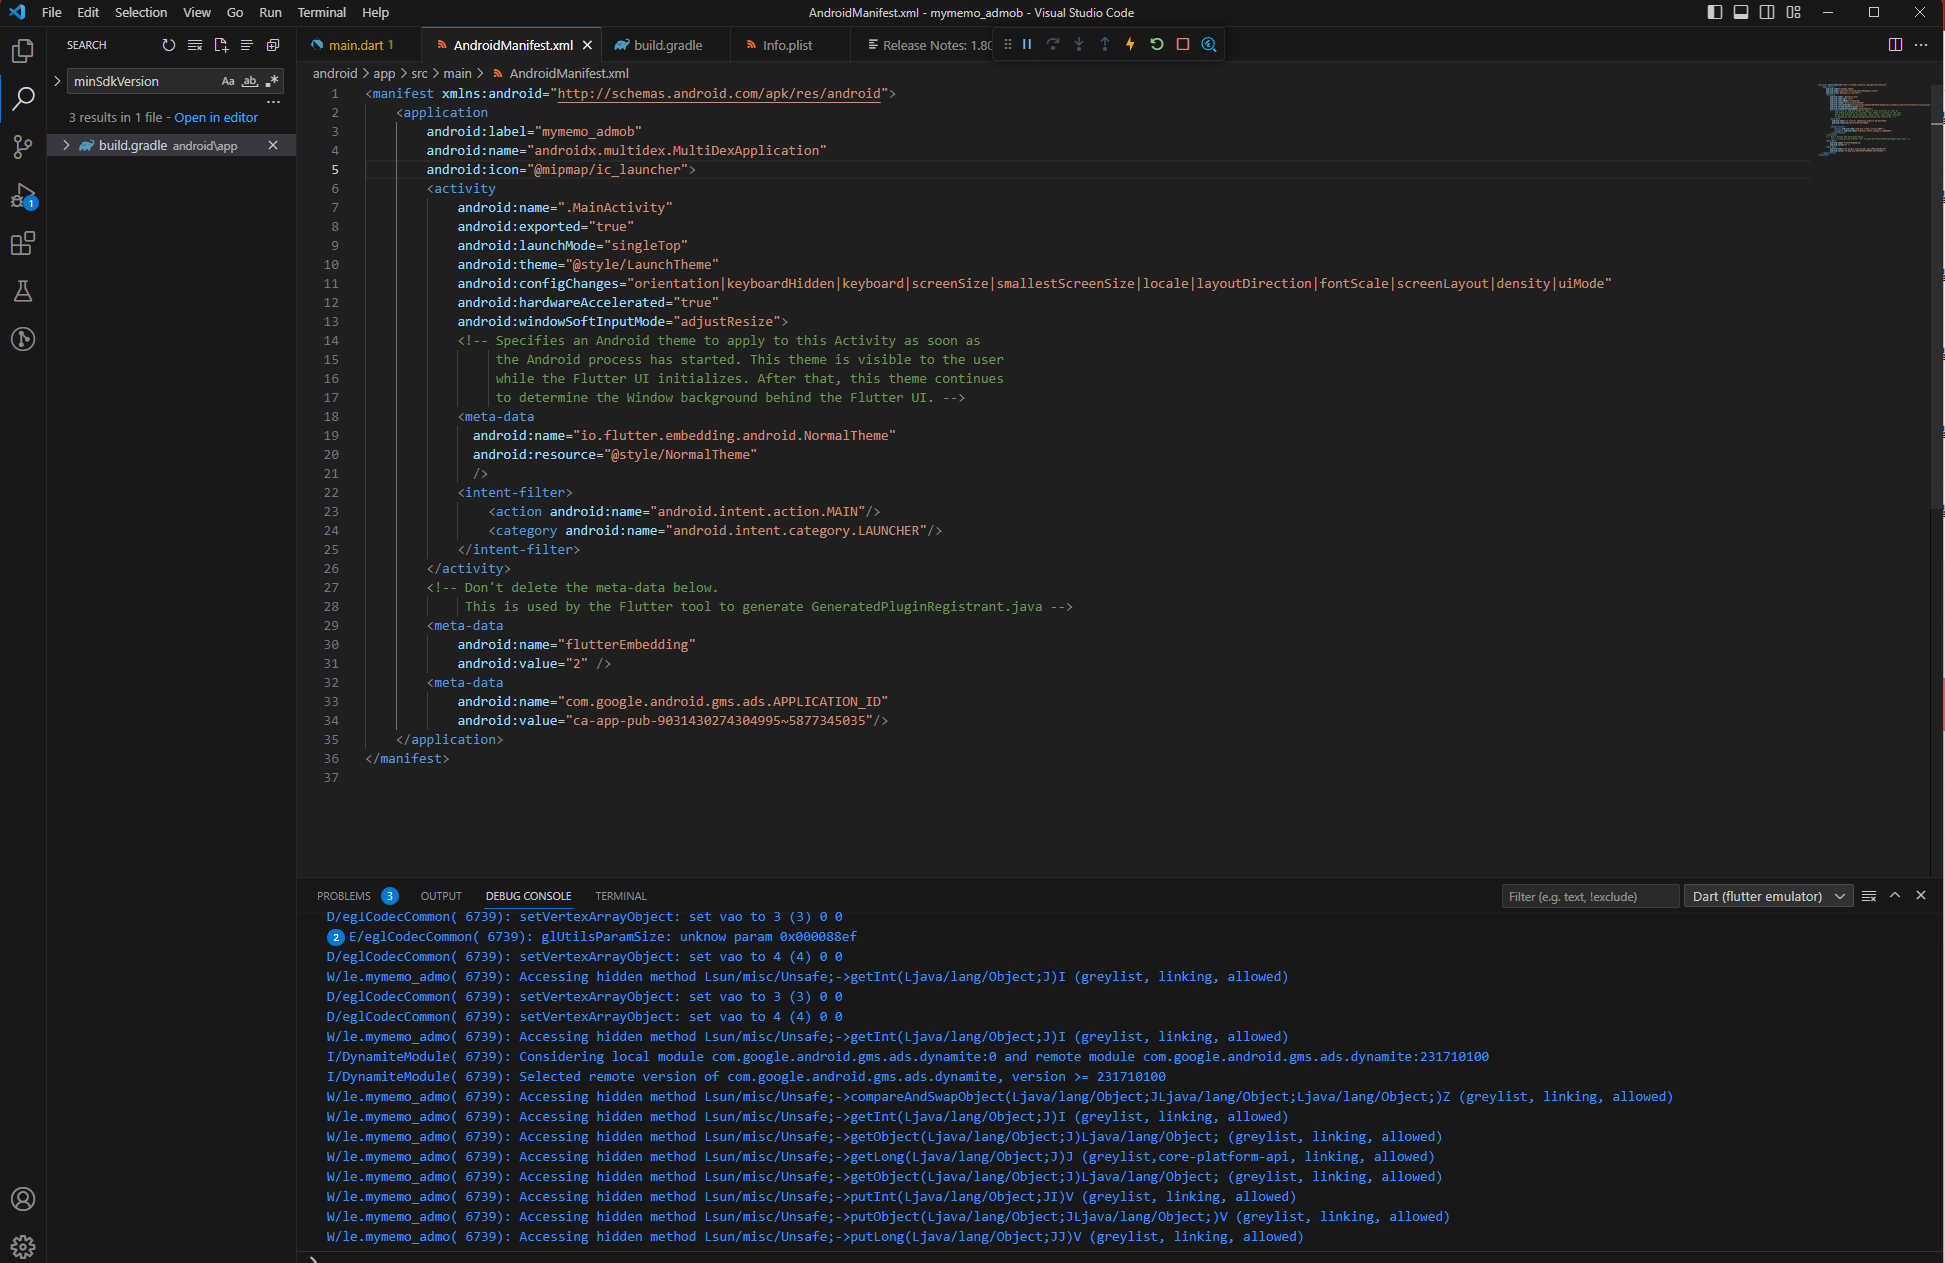Open the Run and Debug view
Viewport: 1945px width, 1263px height.
[x=23, y=195]
